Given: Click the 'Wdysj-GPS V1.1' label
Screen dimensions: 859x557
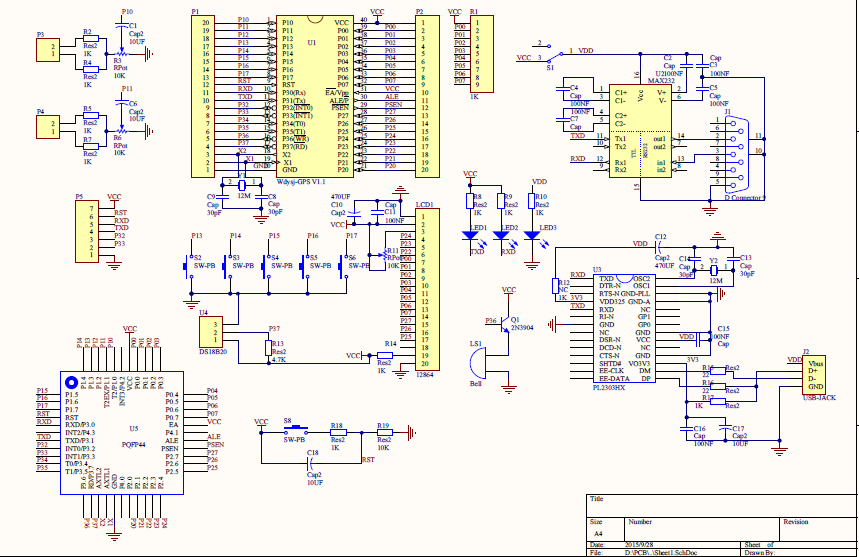Looking at the screenshot, I should point(301,182).
